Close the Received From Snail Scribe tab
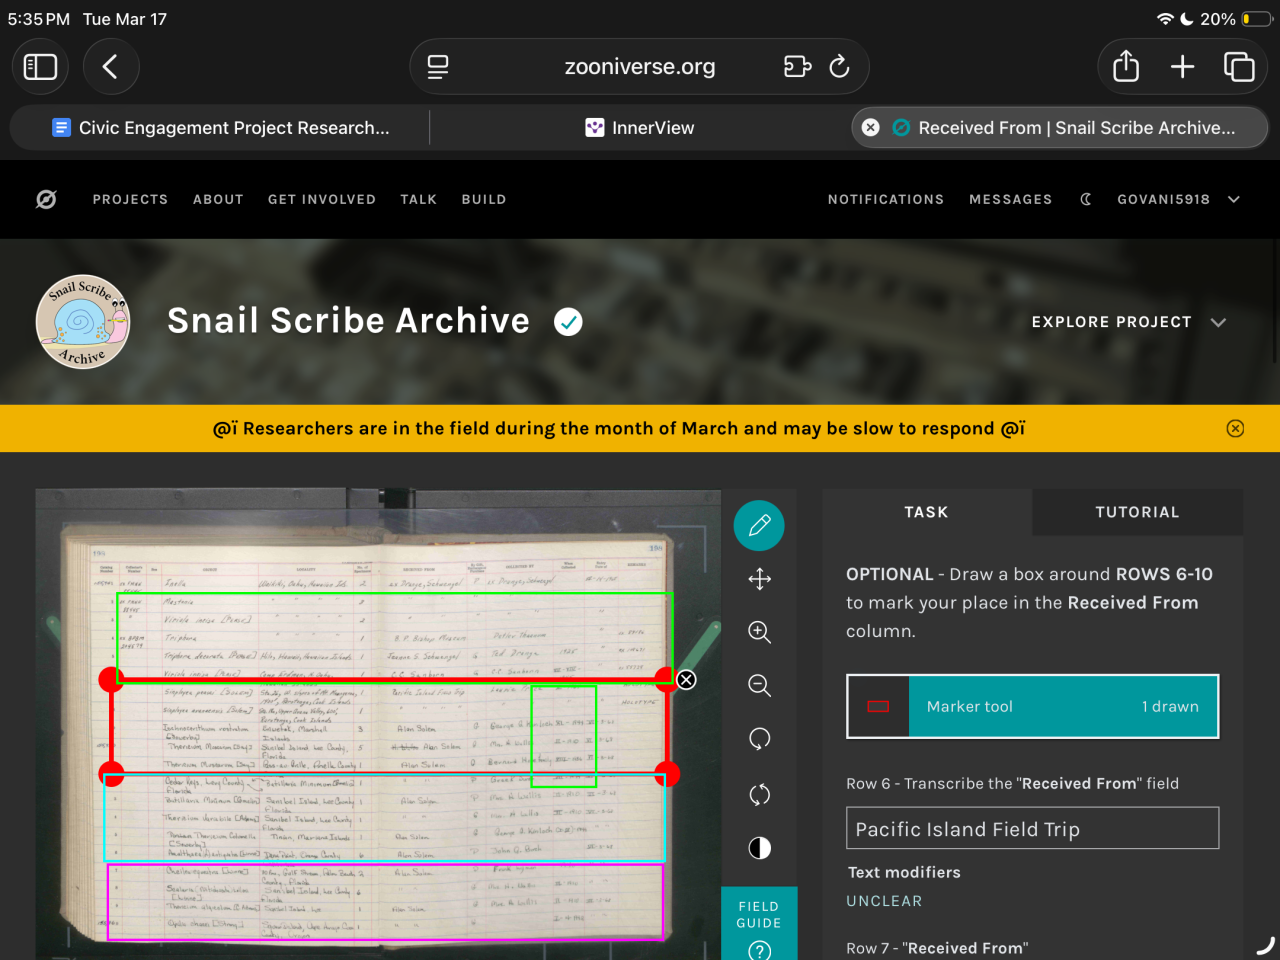 point(871,128)
